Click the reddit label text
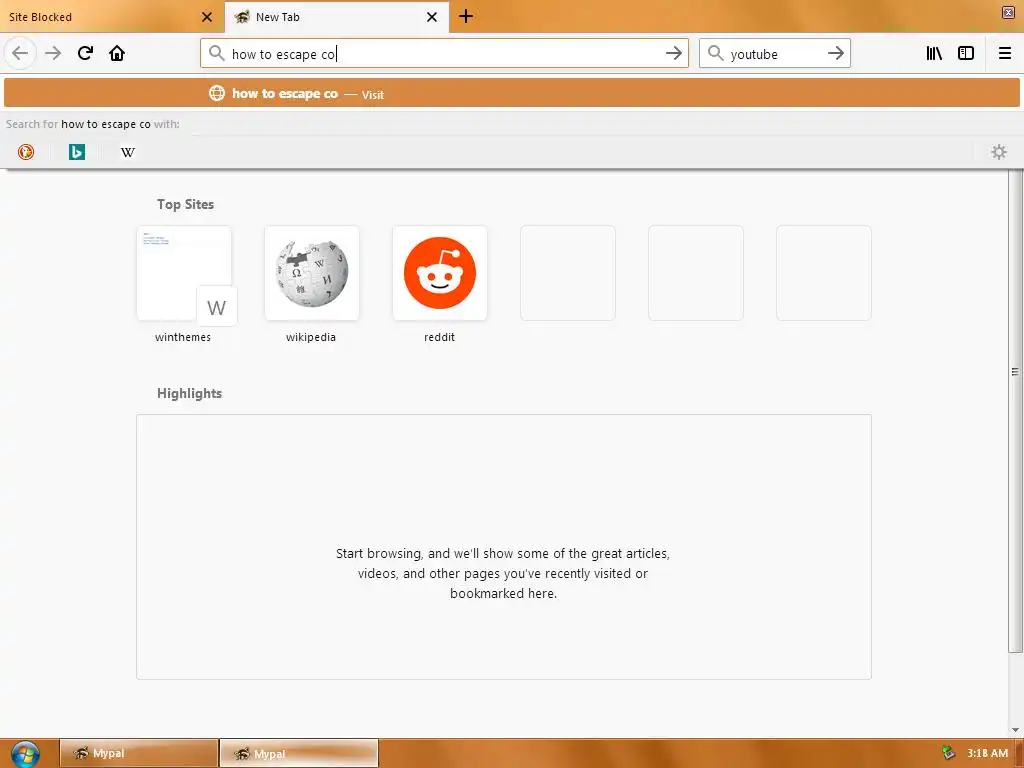Screen dimensions: 1024x768 click(440, 337)
